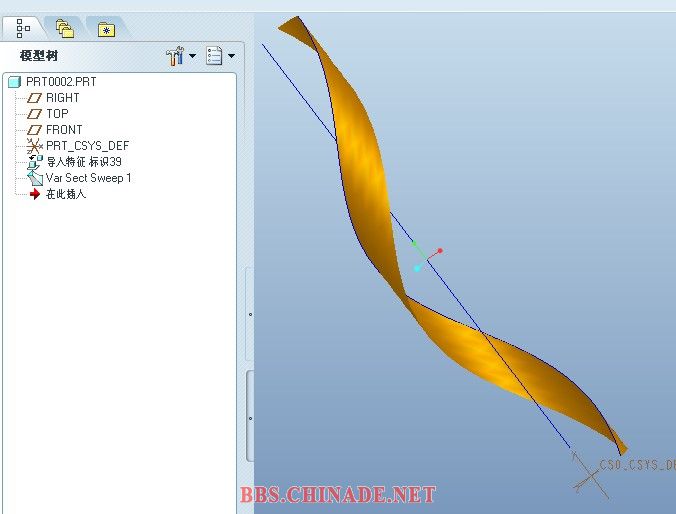Click the spin center triad in viewport
676x514 pixels.
(x=427, y=258)
